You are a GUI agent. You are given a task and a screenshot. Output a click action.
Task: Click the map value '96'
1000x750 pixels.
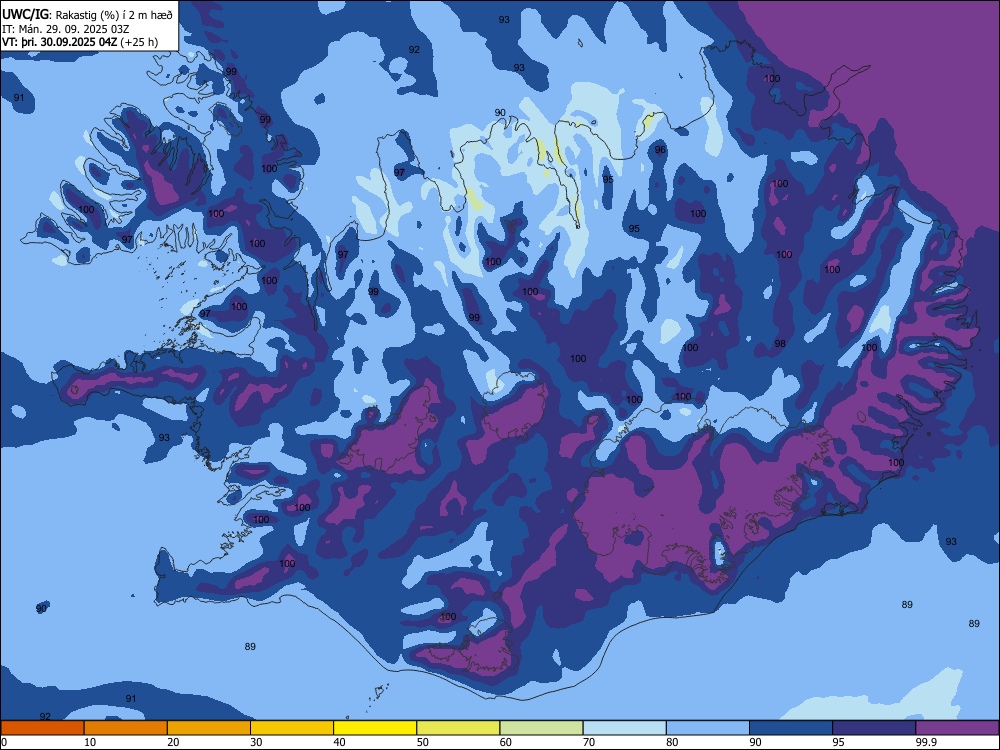(x=660, y=150)
